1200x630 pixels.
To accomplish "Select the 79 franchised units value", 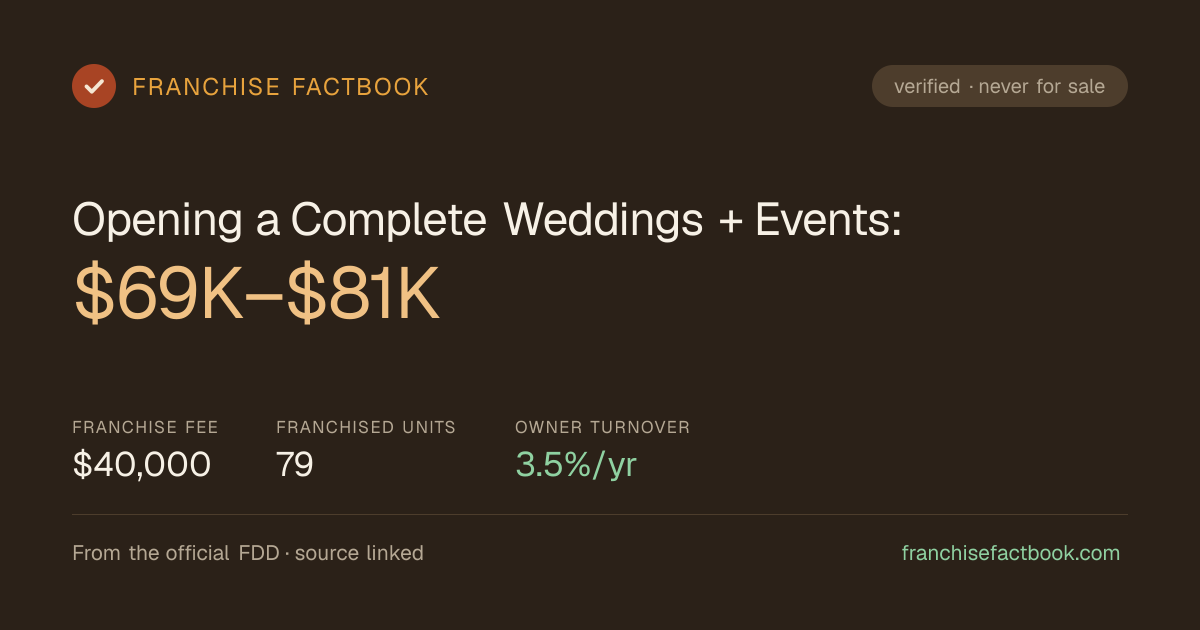I will pyautogui.click(x=295, y=464).
